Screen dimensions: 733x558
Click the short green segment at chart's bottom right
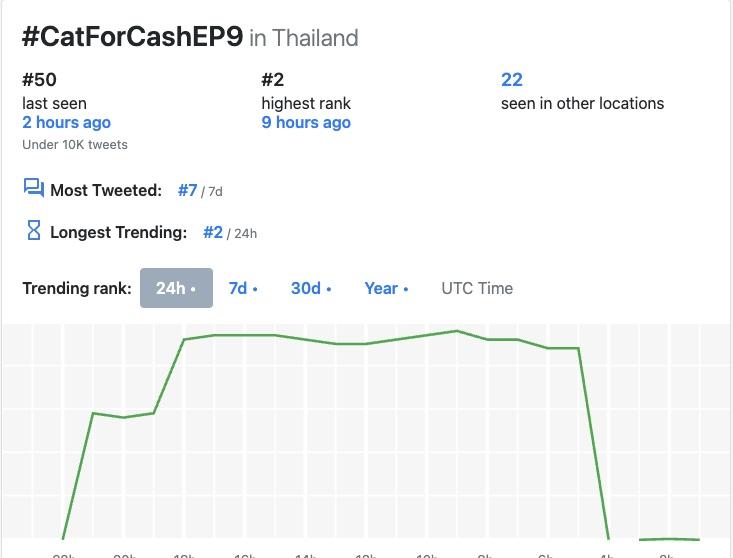(669, 539)
